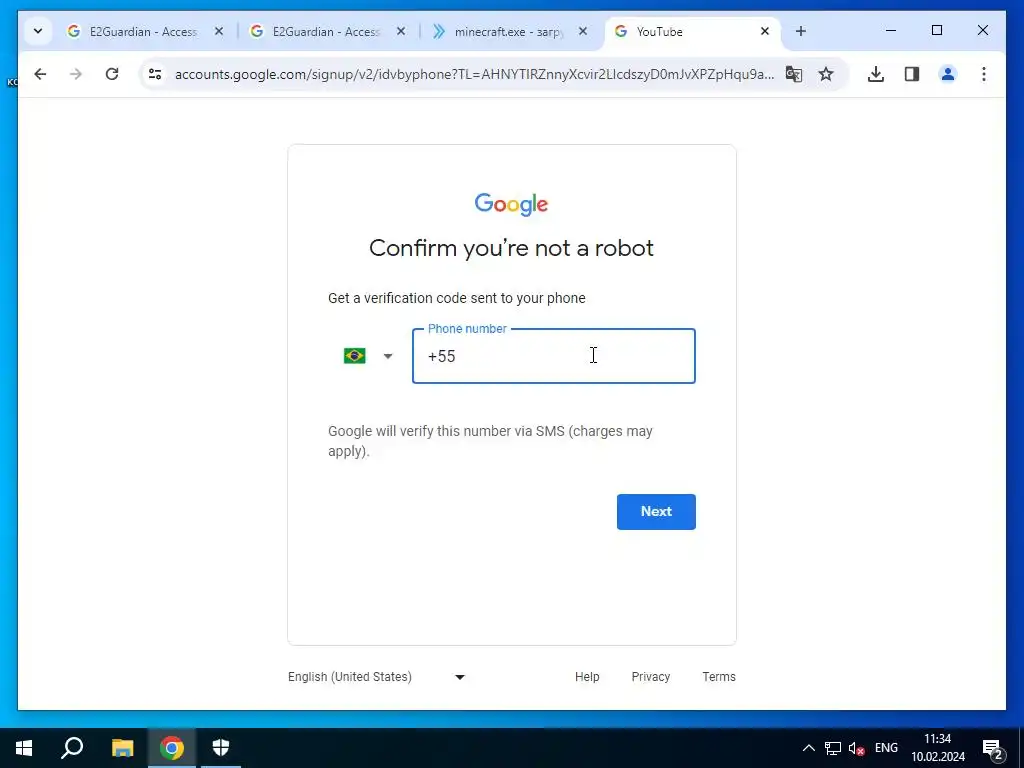Image resolution: width=1024 pixels, height=768 pixels.
Task: Open the Help link
Action: coord(587,677)
